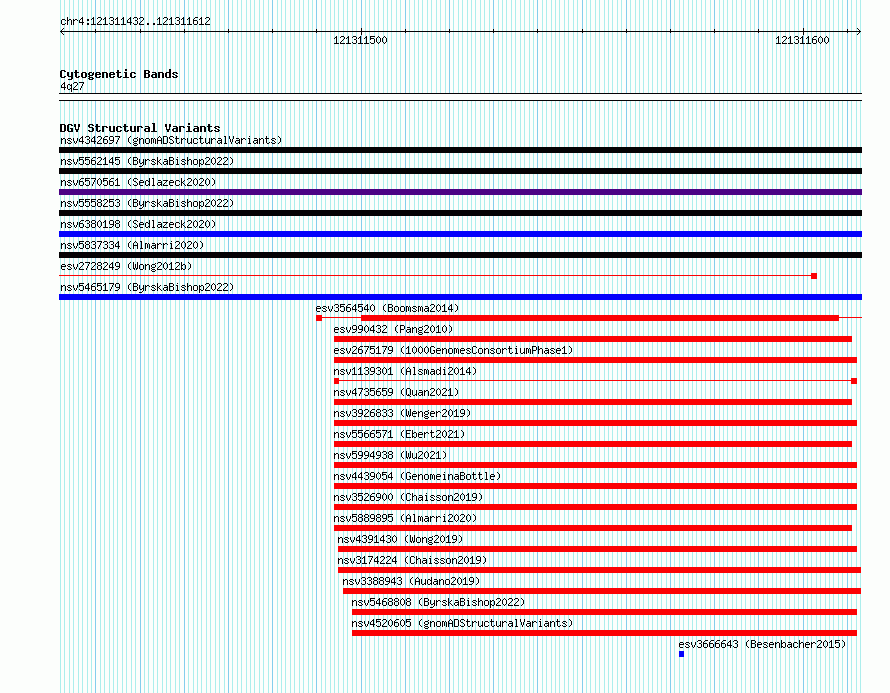
Task: Select the 4q27 band label
Action: click(x=72, y=86)
